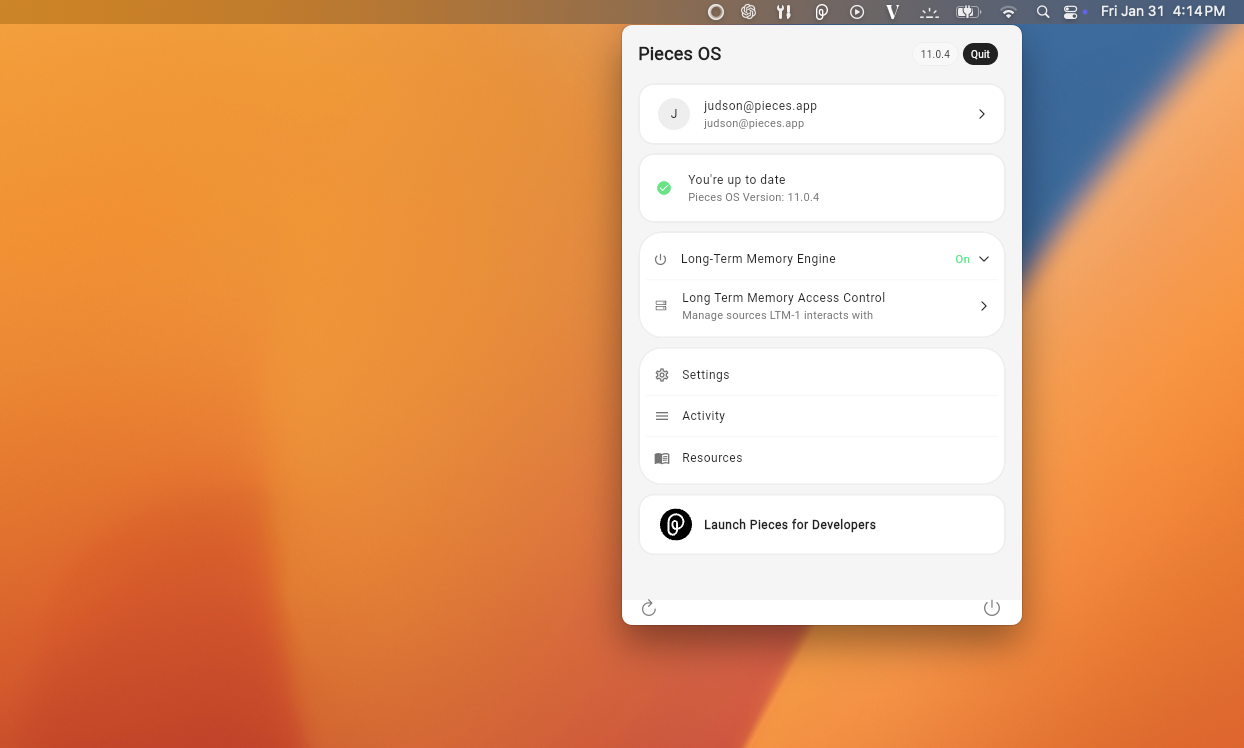Click the chevron beside Long Term Memory Access Control
Viewport: 1244px width, 748px height.
(x=984, y=306)
